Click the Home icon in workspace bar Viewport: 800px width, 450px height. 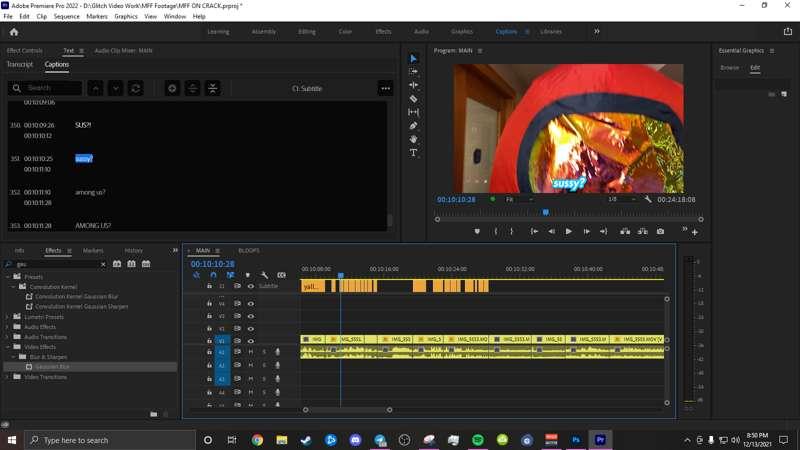pyautogui.click(x=14, y=32)
